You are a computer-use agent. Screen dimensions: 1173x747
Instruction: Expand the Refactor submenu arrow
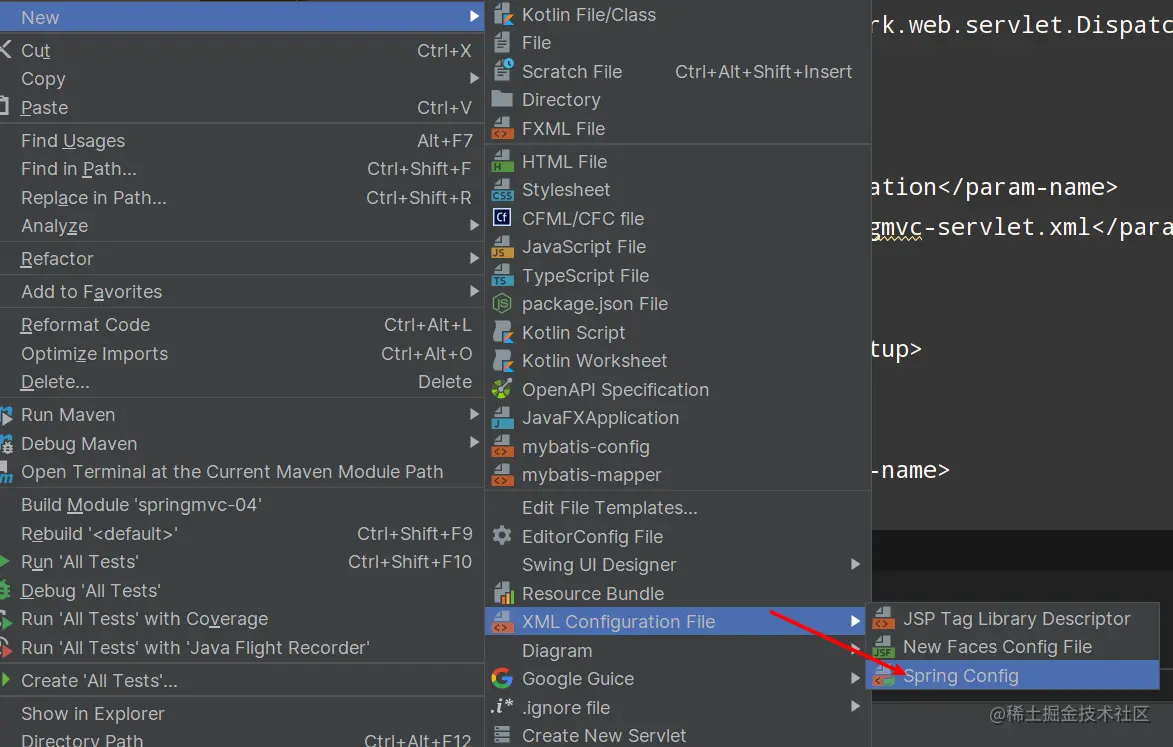pyautogui.click(x=474, y=258)
